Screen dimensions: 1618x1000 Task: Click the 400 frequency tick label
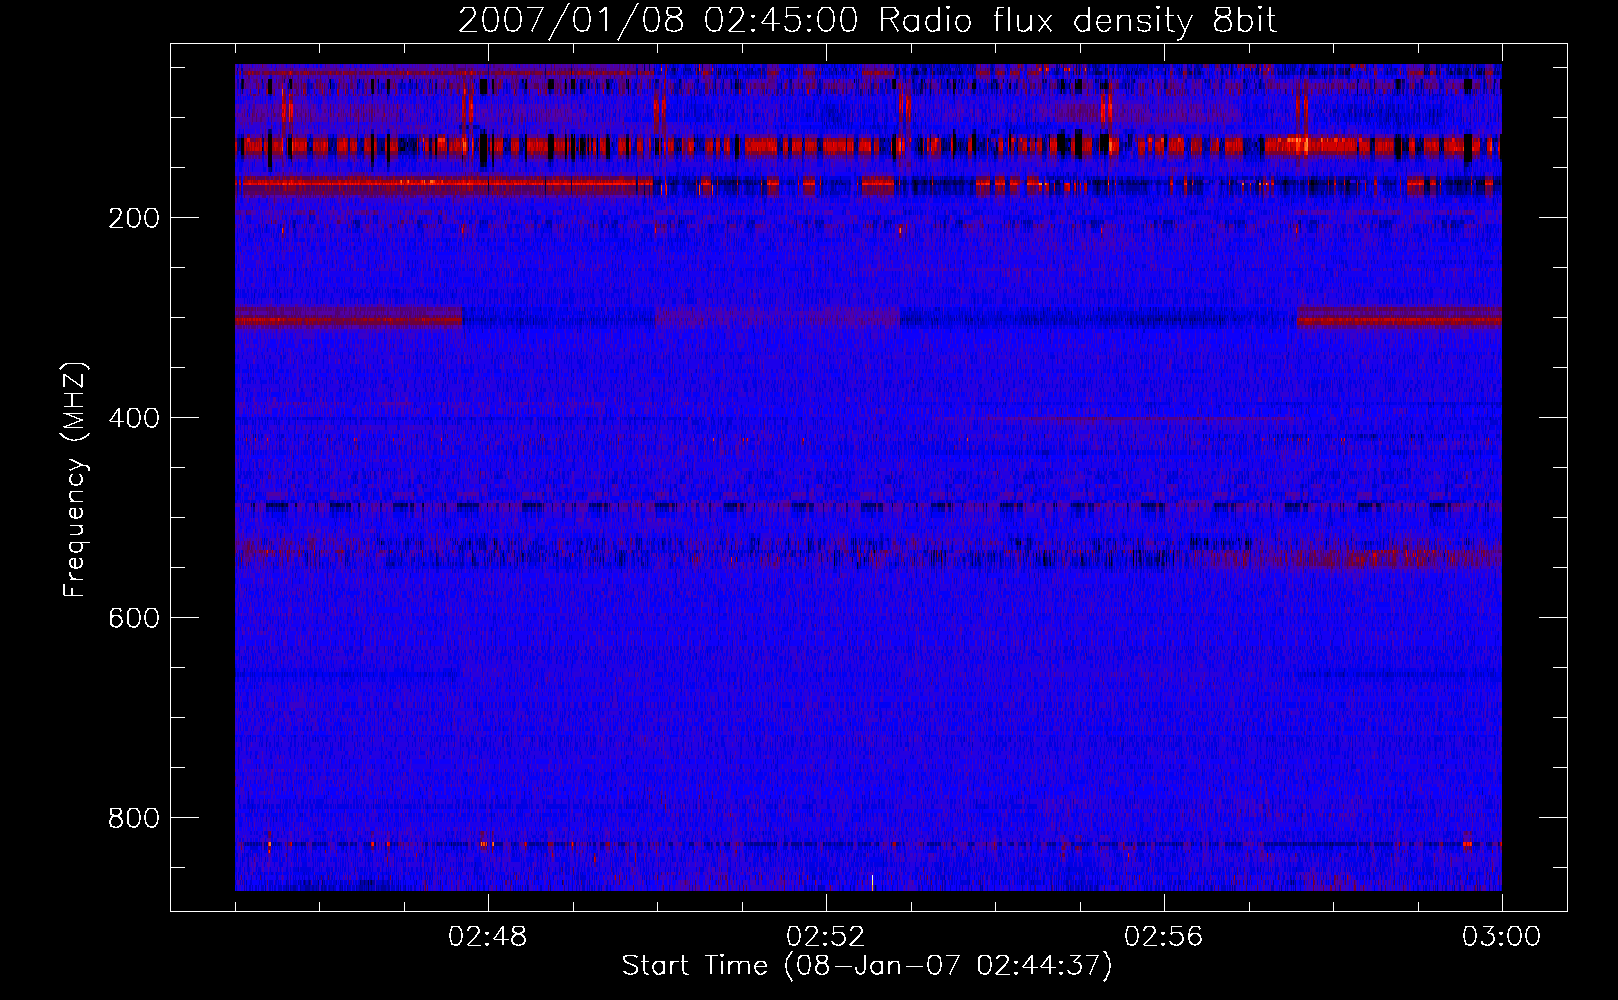pos(134,418)
